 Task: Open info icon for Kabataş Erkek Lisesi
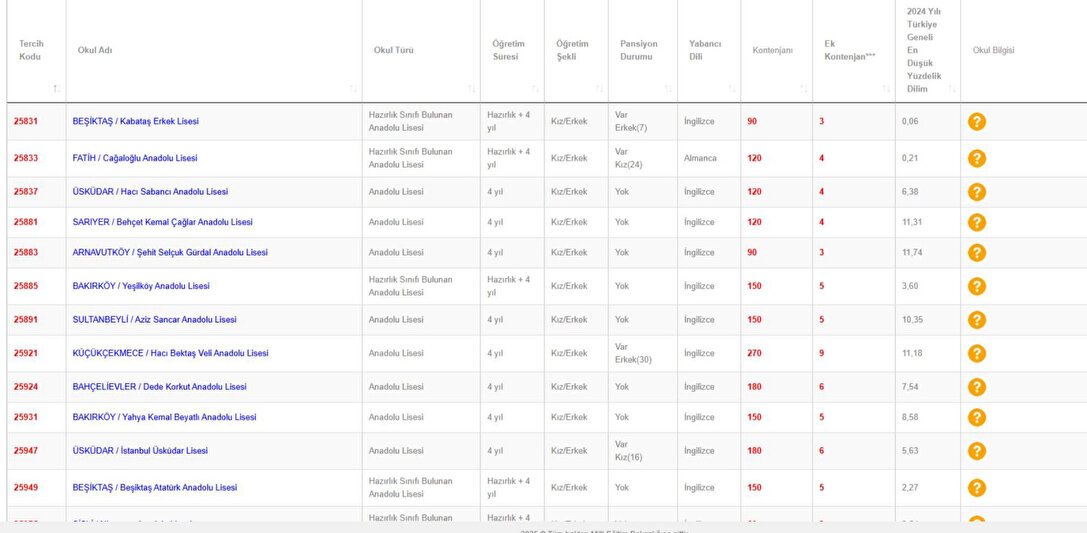click(x=977, y=122)
